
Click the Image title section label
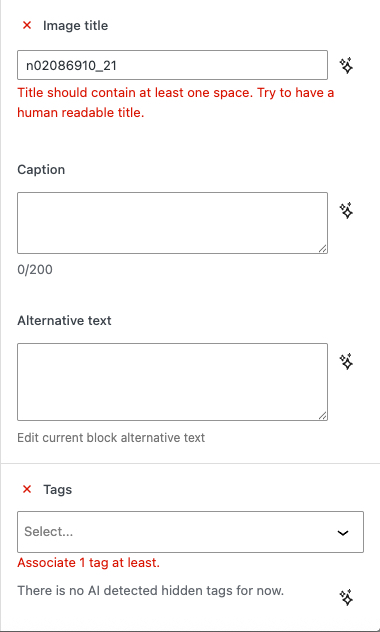point(75,25)
